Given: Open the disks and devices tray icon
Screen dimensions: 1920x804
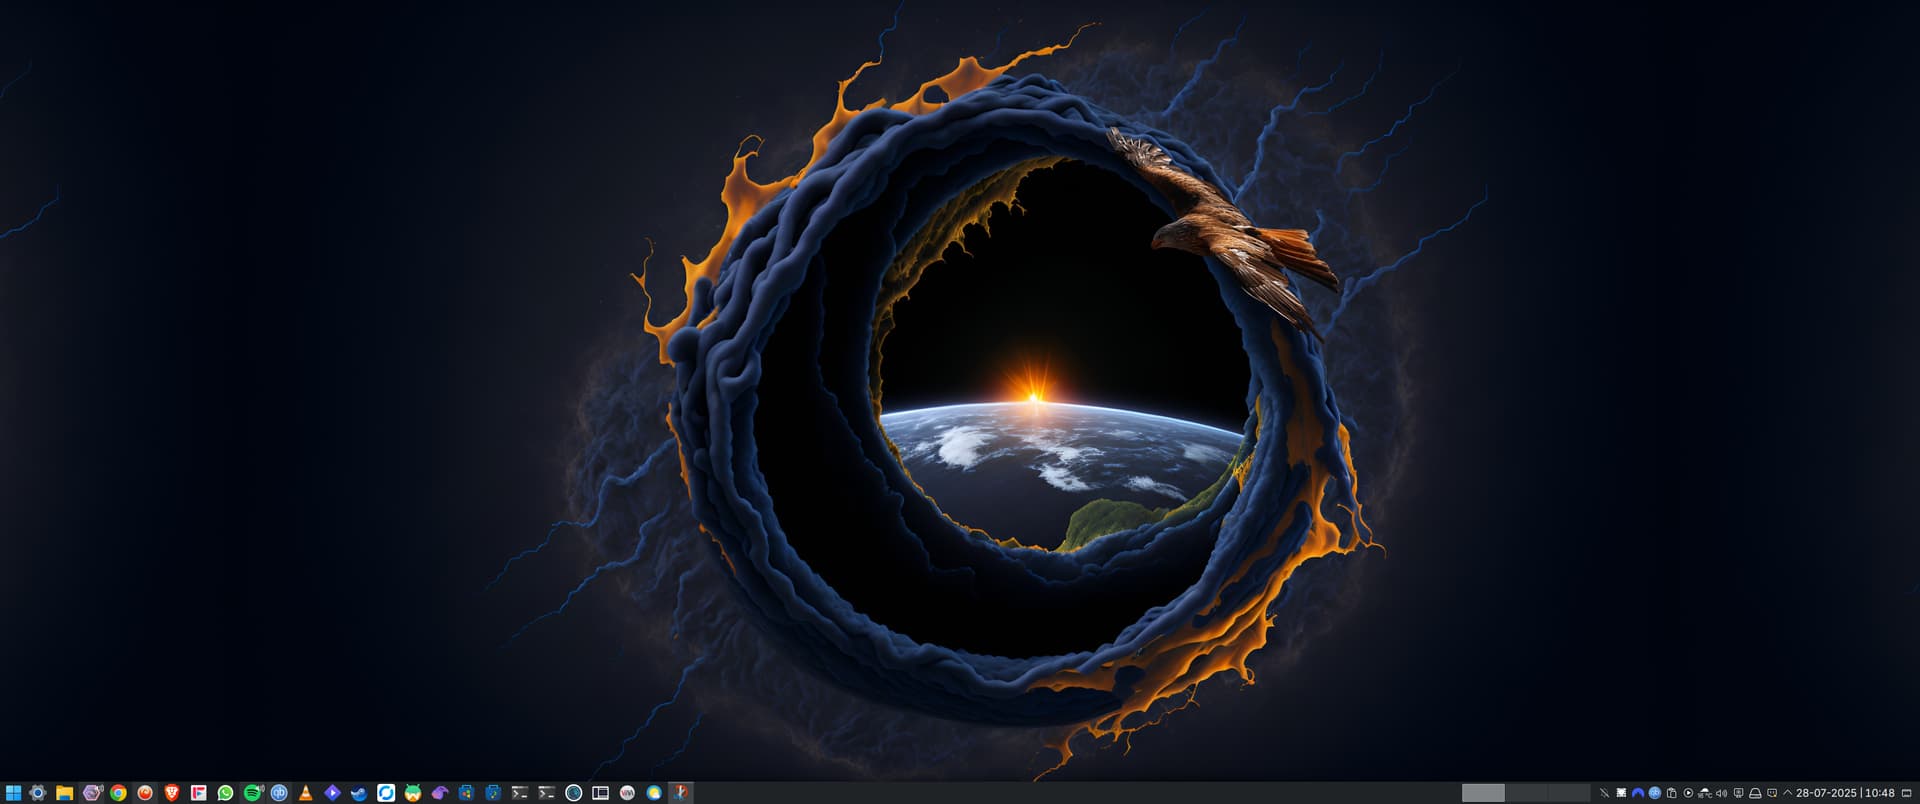Looking at the screenshot, I should point(1754,793).
